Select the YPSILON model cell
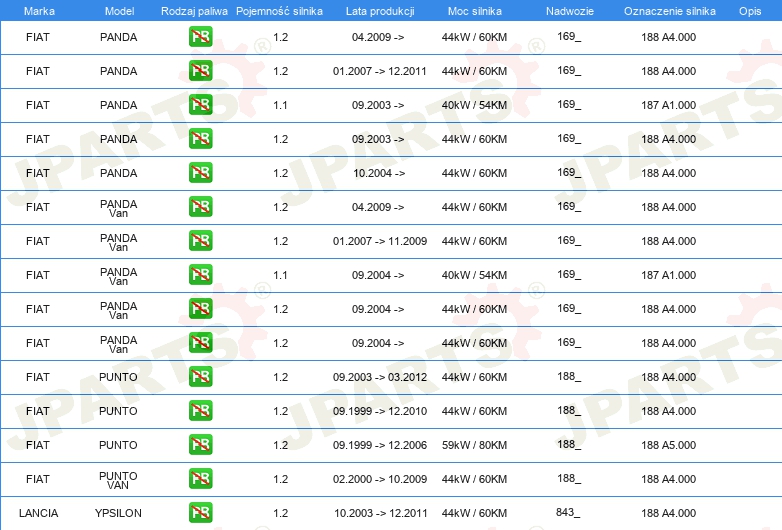 point(118,513)
